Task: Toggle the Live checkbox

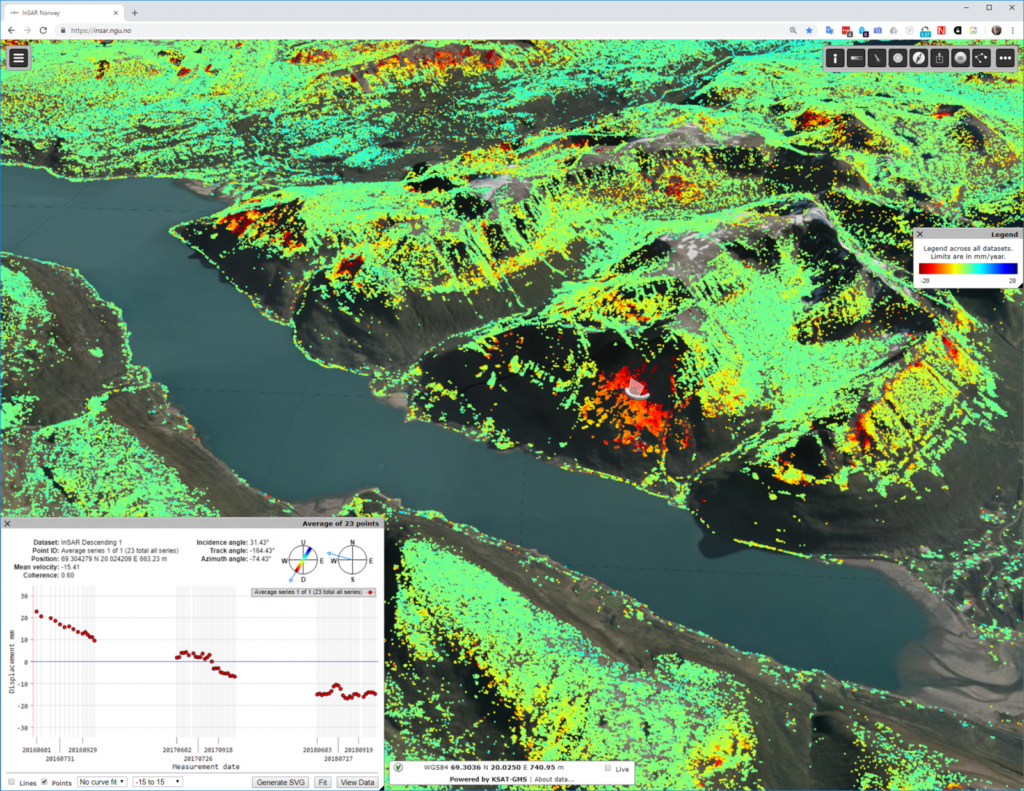Action: click(608, 768)
